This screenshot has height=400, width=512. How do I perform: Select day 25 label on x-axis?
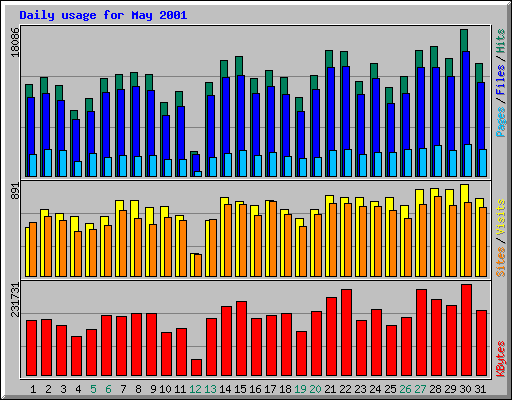tap(390, 389)
